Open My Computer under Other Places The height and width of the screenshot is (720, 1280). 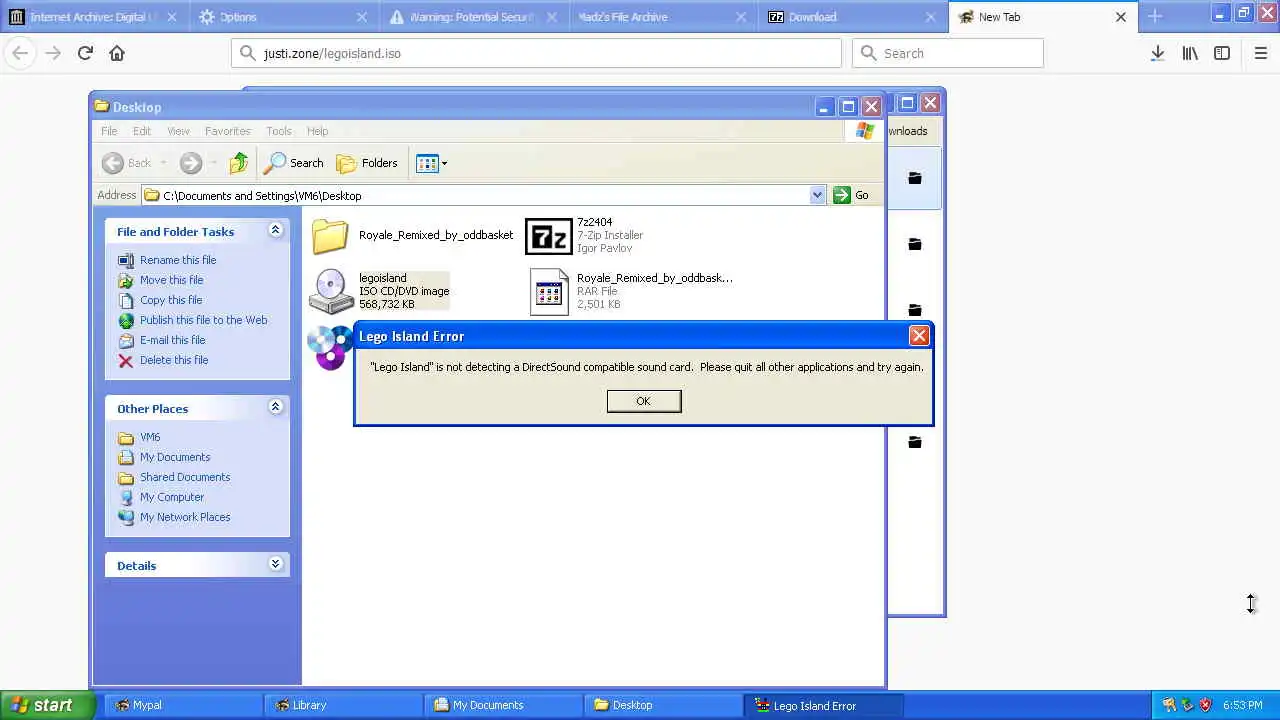[172, 497]
